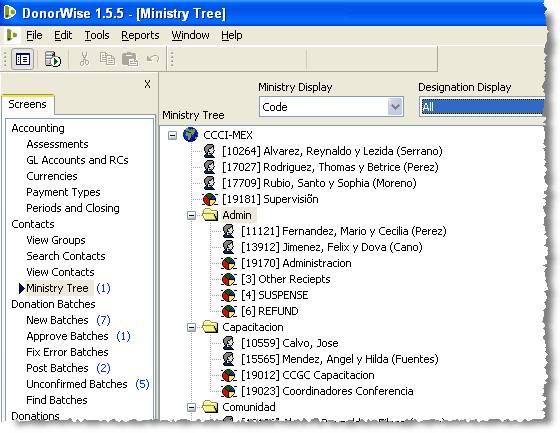Click the Cut scissors toolbar icon
560x433 pixels.
click(84, 59)
